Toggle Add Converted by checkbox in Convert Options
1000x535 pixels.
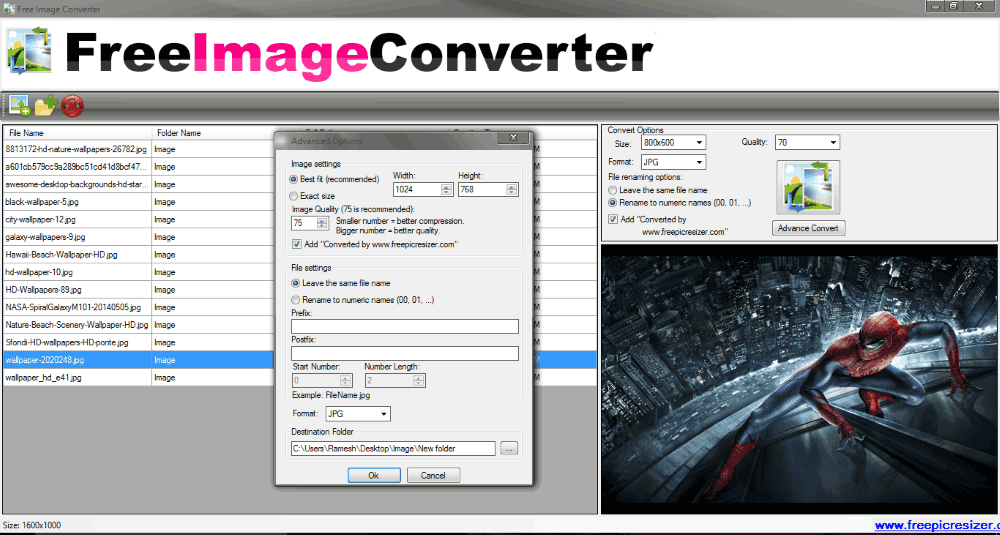click(613, 219)
